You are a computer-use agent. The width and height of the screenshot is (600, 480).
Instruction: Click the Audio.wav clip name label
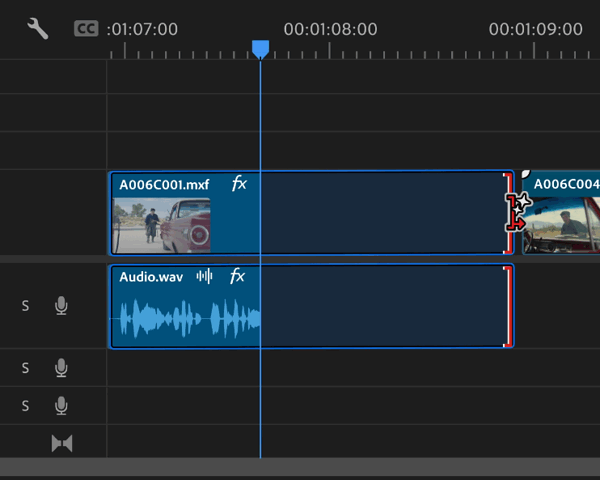pyautogui.click(x=151, y=277)
